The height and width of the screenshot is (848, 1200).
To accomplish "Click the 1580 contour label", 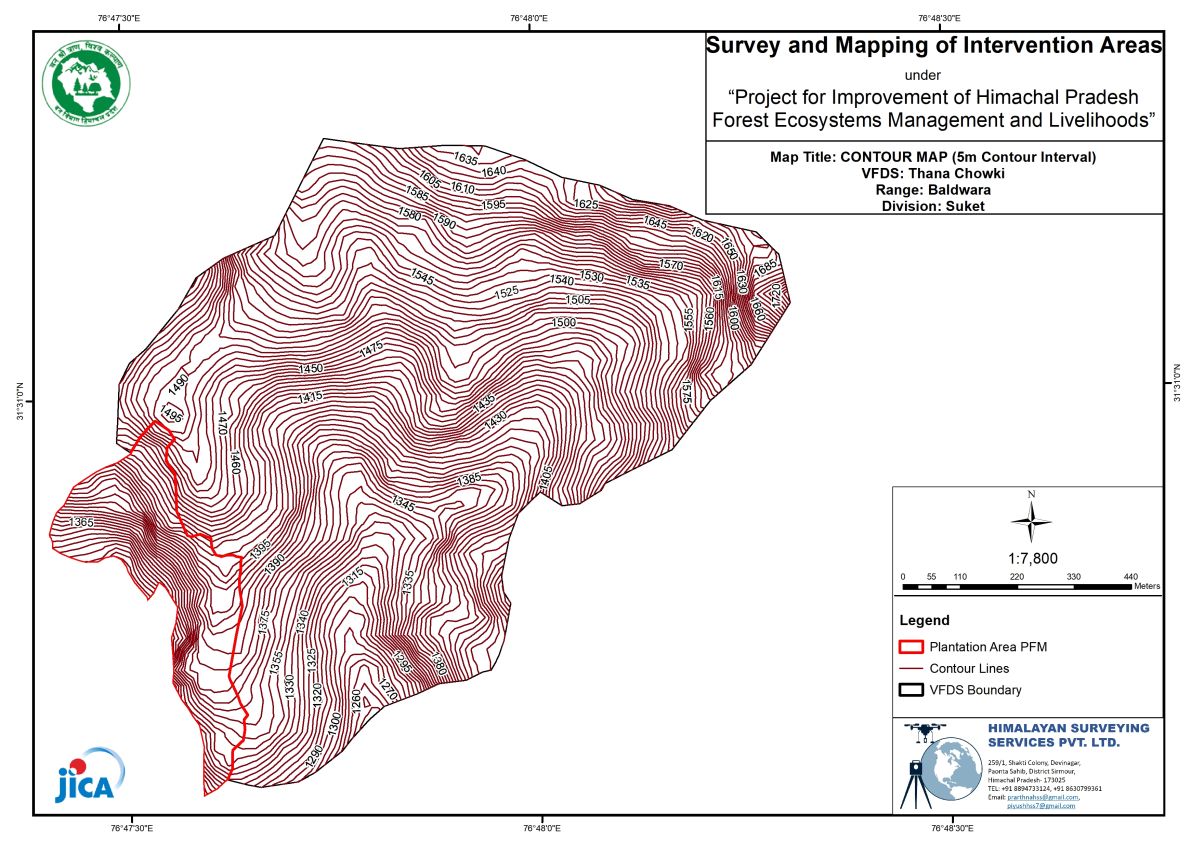I will [x=409, y=214].
